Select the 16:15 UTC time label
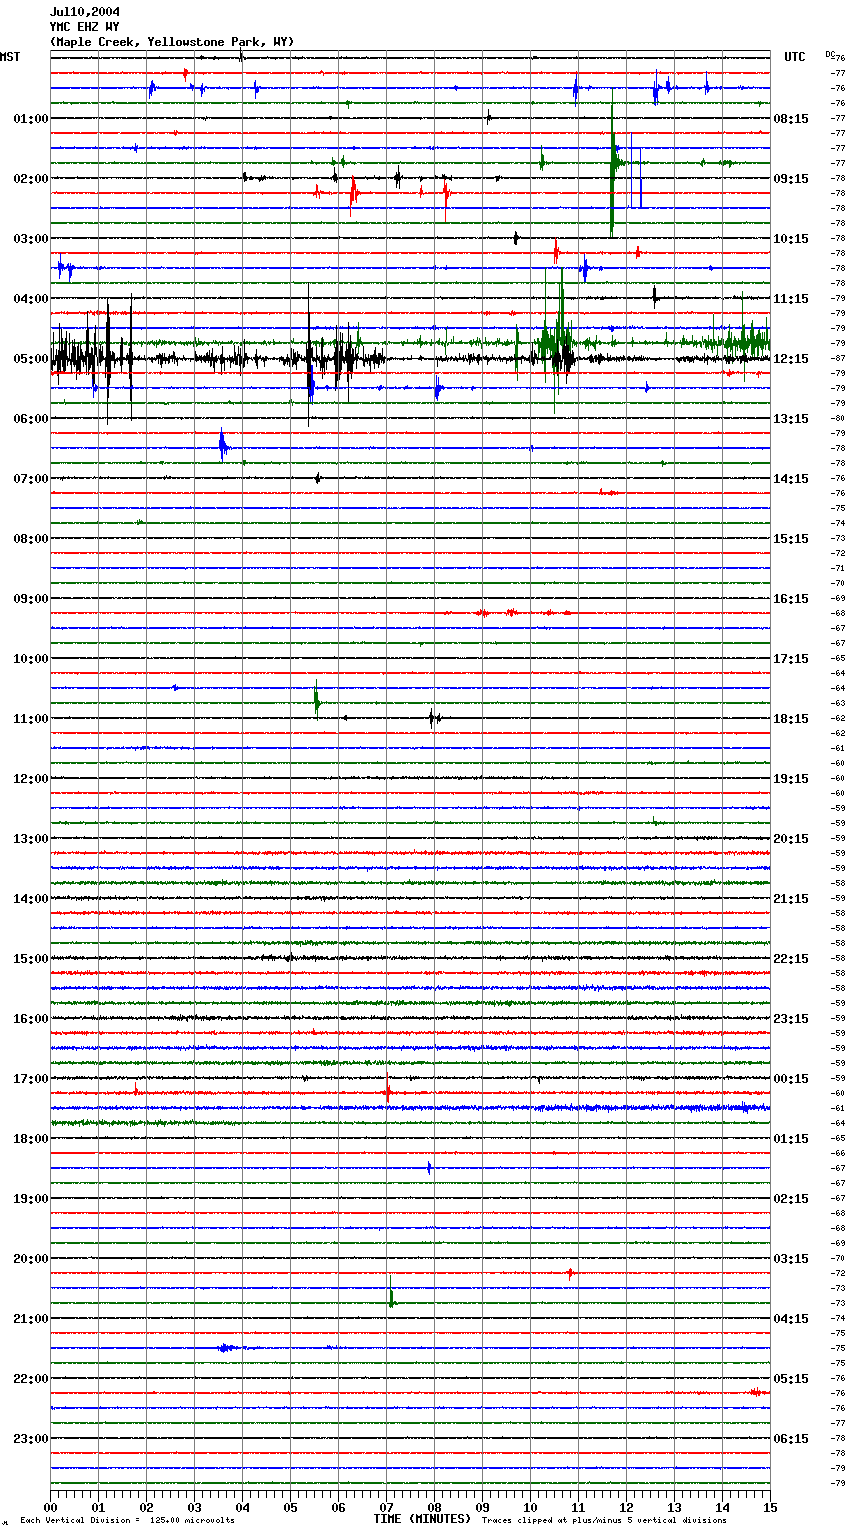Screen dimensions: 850x1534 pos(791,599)
